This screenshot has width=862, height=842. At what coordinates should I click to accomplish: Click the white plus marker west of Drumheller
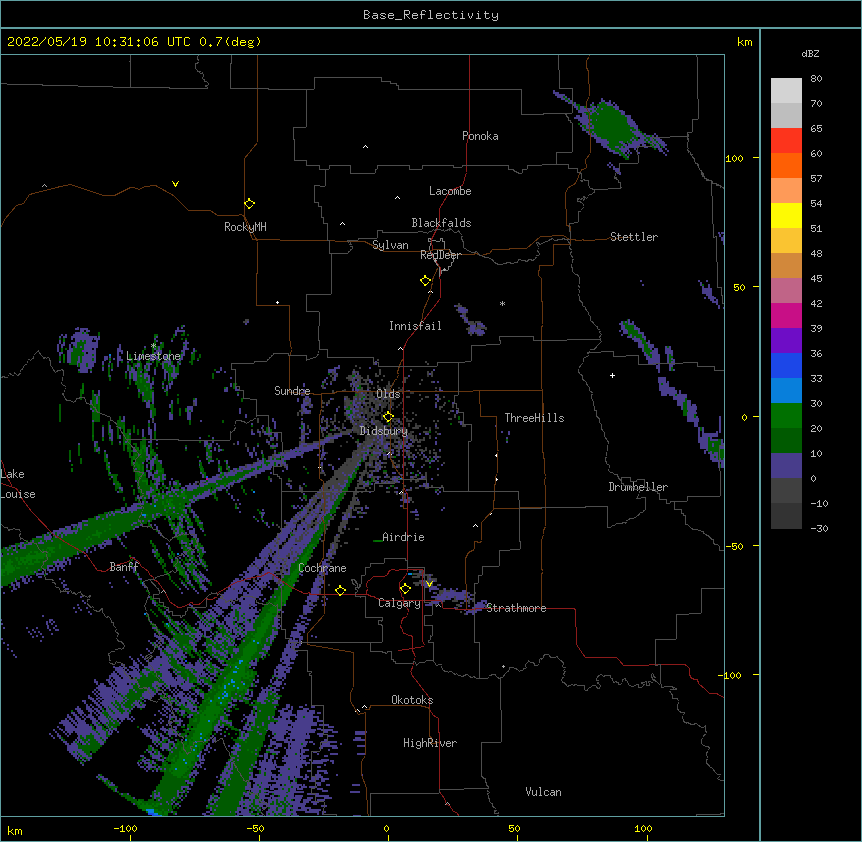tap(612, 375)
